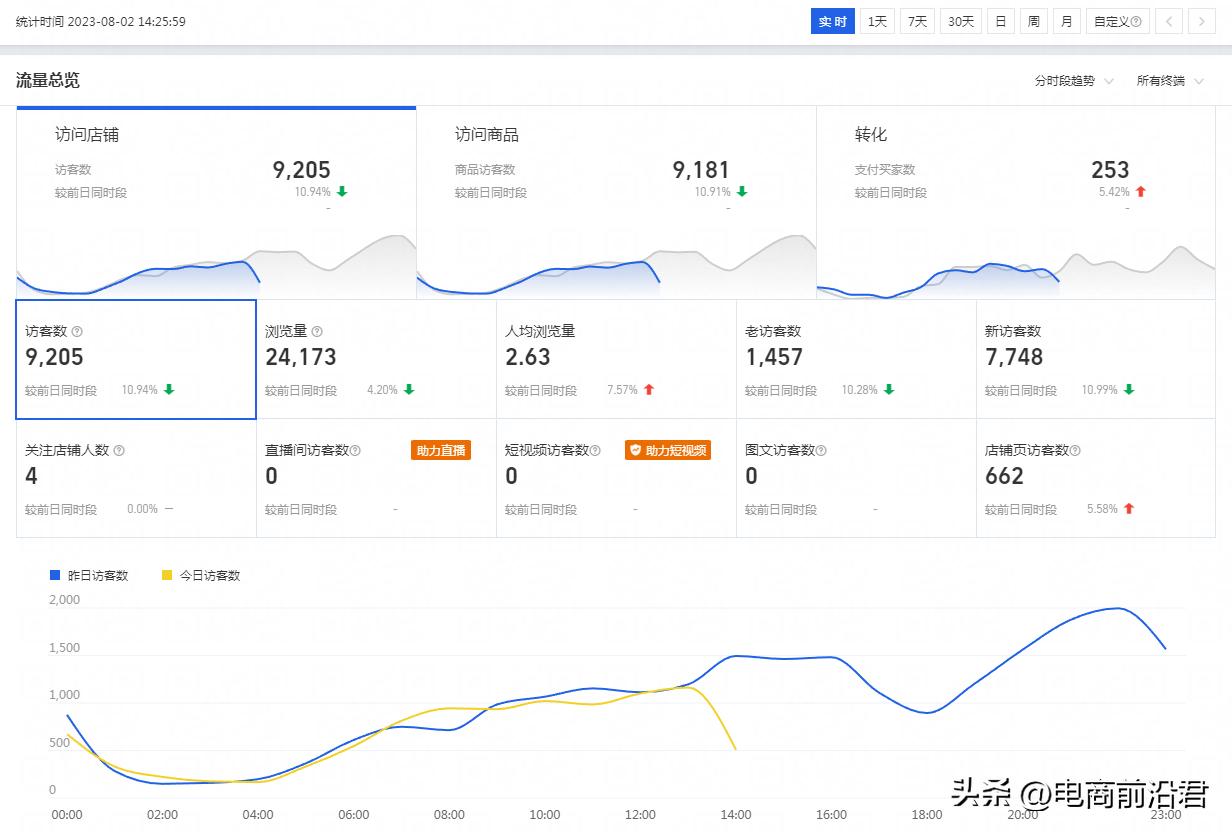Click help icon beside 直播间访客数
This screenshot has height=832, width=1232.
click(355, 451)
